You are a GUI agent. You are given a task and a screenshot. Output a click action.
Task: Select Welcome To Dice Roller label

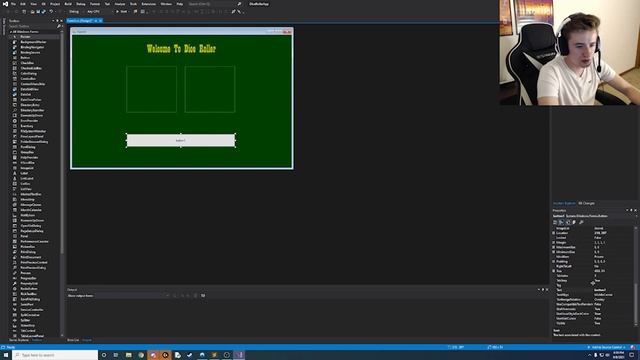point(181,49)
